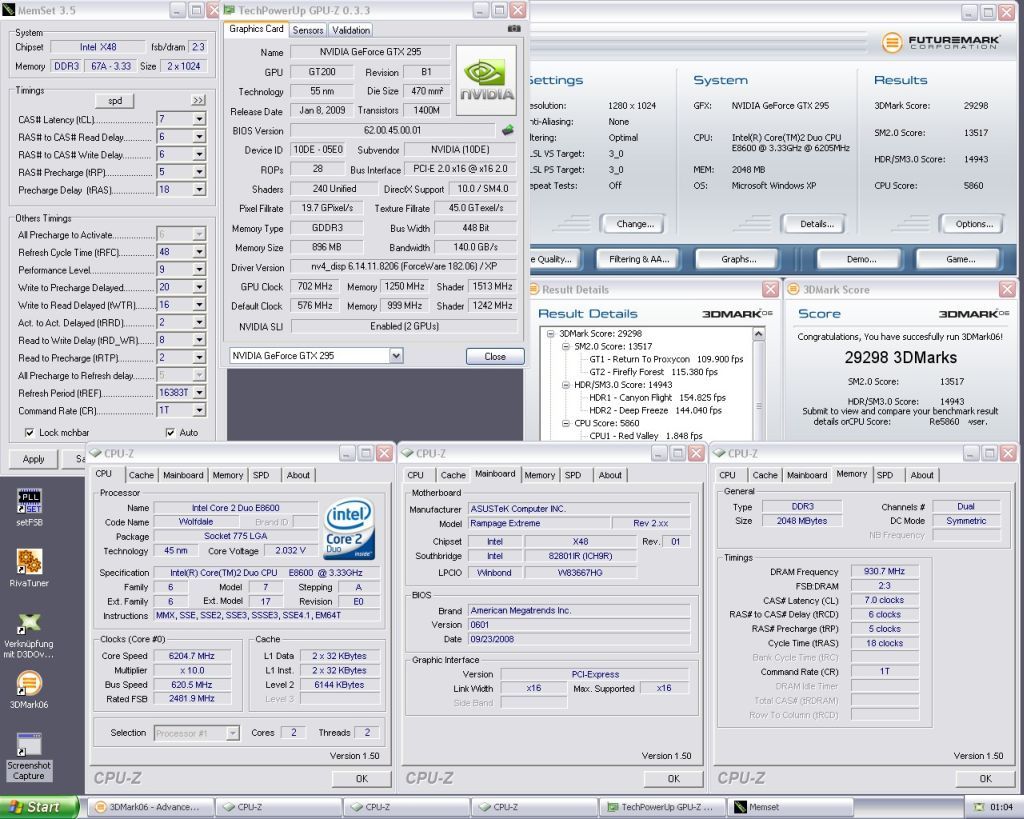Open the setFSB desktop shortcut
The height and width of the screenshot is (819, 1024).
coord(30,502)
